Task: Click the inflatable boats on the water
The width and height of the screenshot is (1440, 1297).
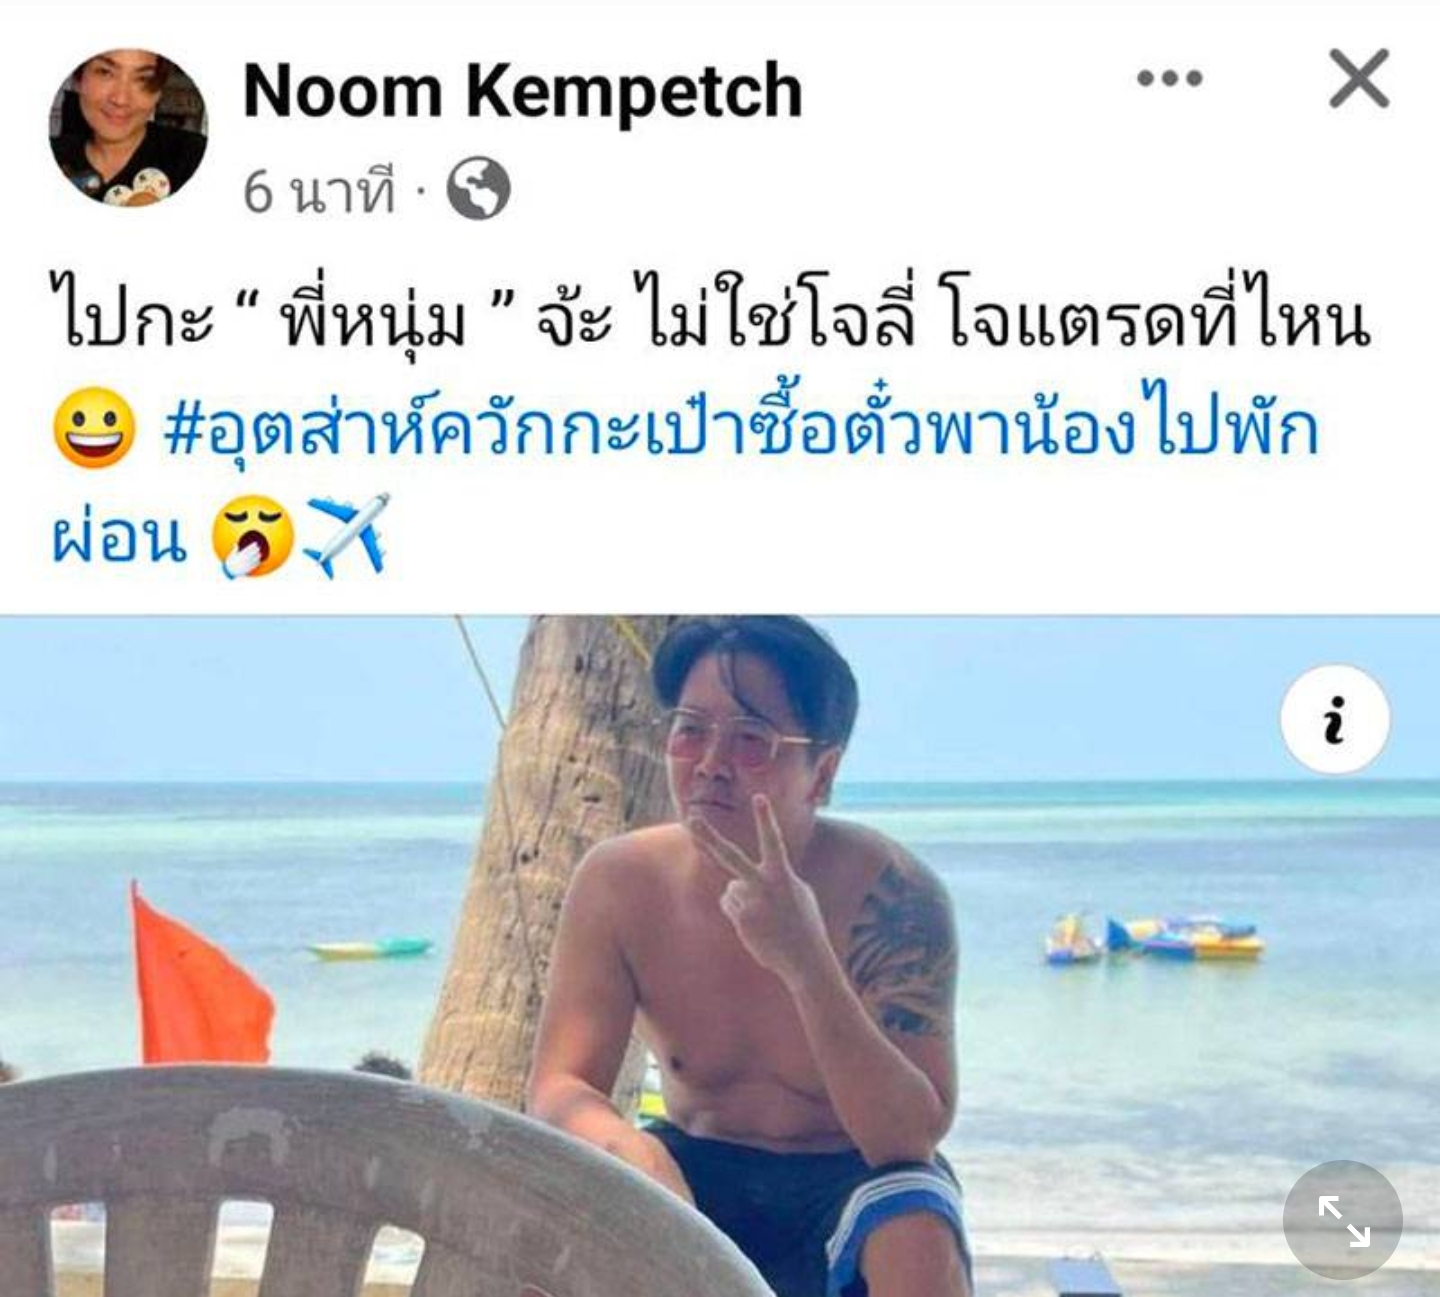Action: [1154, 939]
